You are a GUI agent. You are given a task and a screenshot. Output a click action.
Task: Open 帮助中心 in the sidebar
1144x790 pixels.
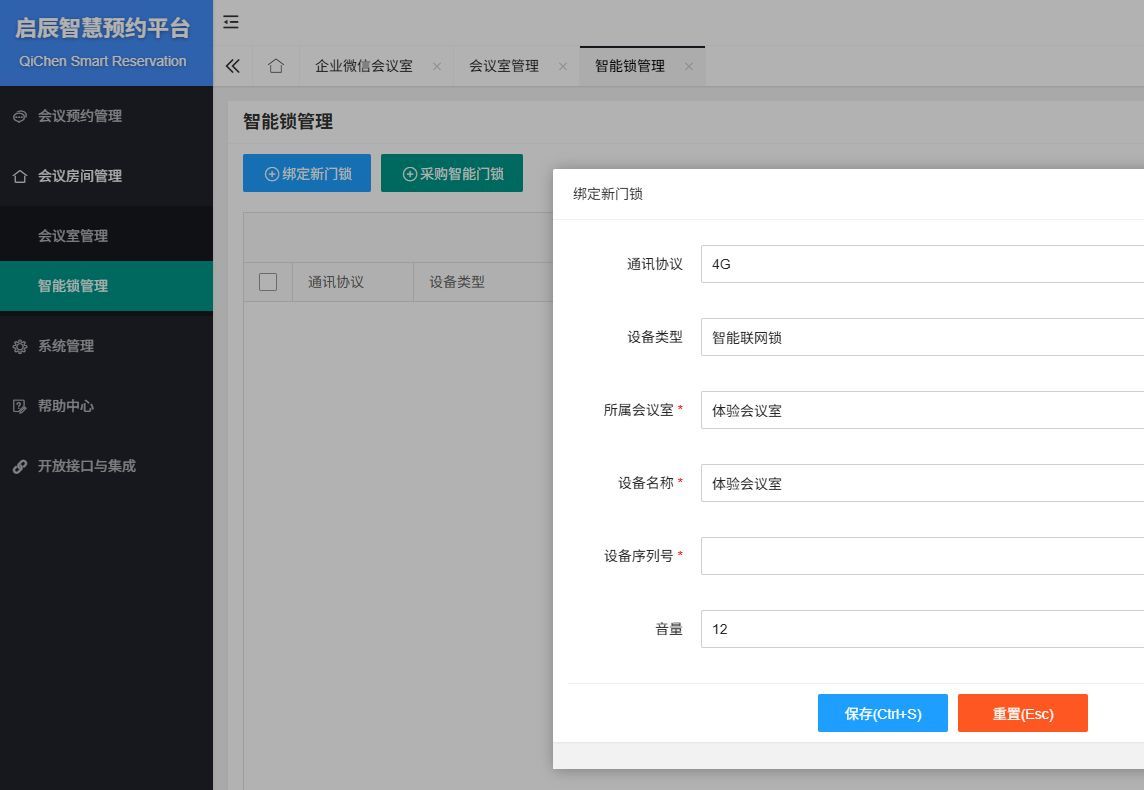66,406
